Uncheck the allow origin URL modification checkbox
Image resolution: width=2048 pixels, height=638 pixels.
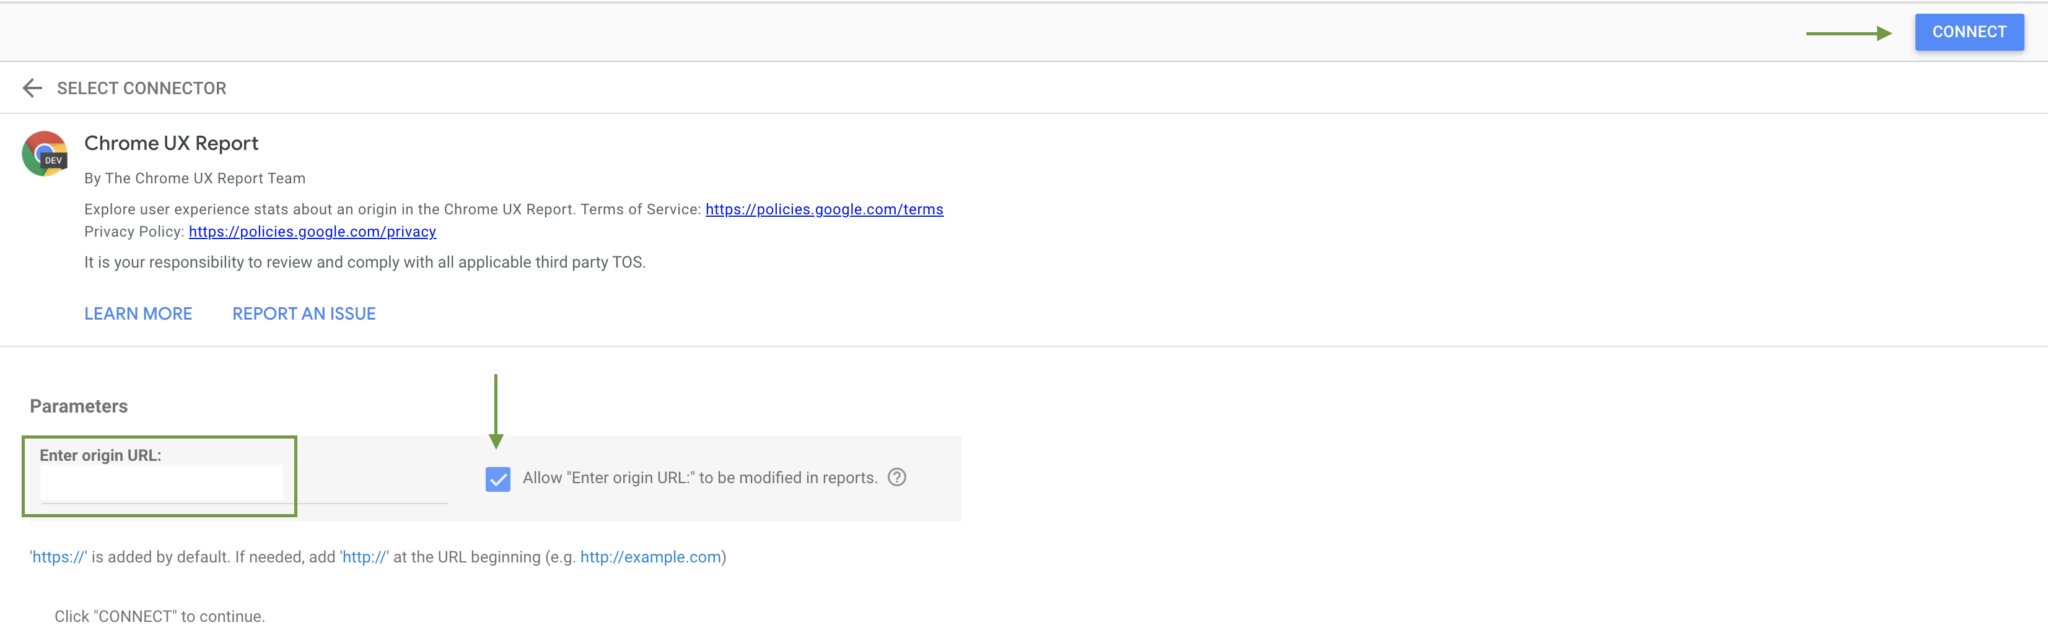coord(498,479)
